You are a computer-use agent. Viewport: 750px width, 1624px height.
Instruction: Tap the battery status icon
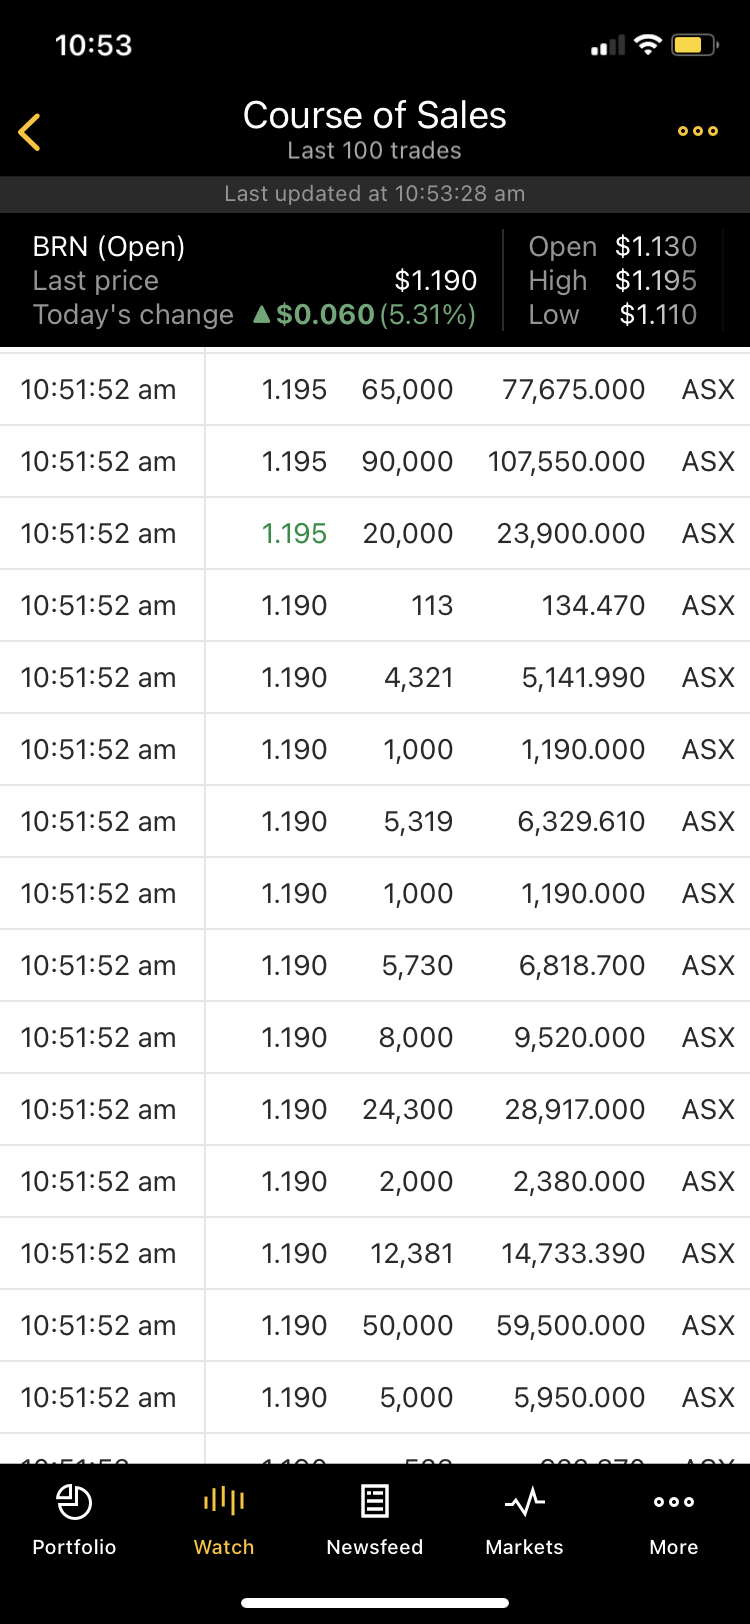(695, 45)
